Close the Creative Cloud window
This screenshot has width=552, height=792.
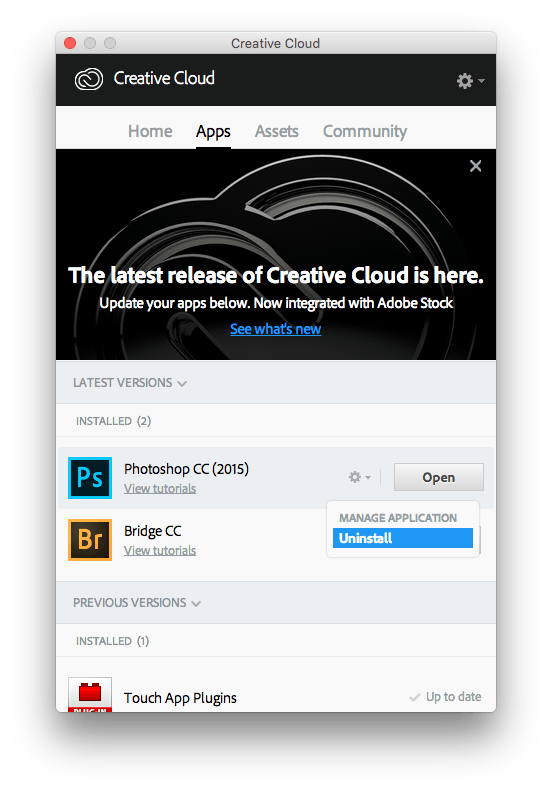pyautogui.click(x=70, y=43)
